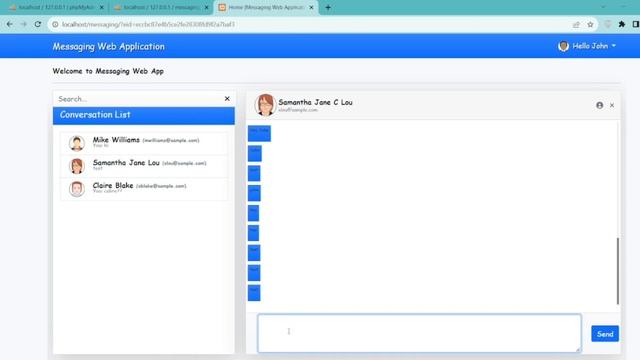Open the browser side panel icon

636,24
